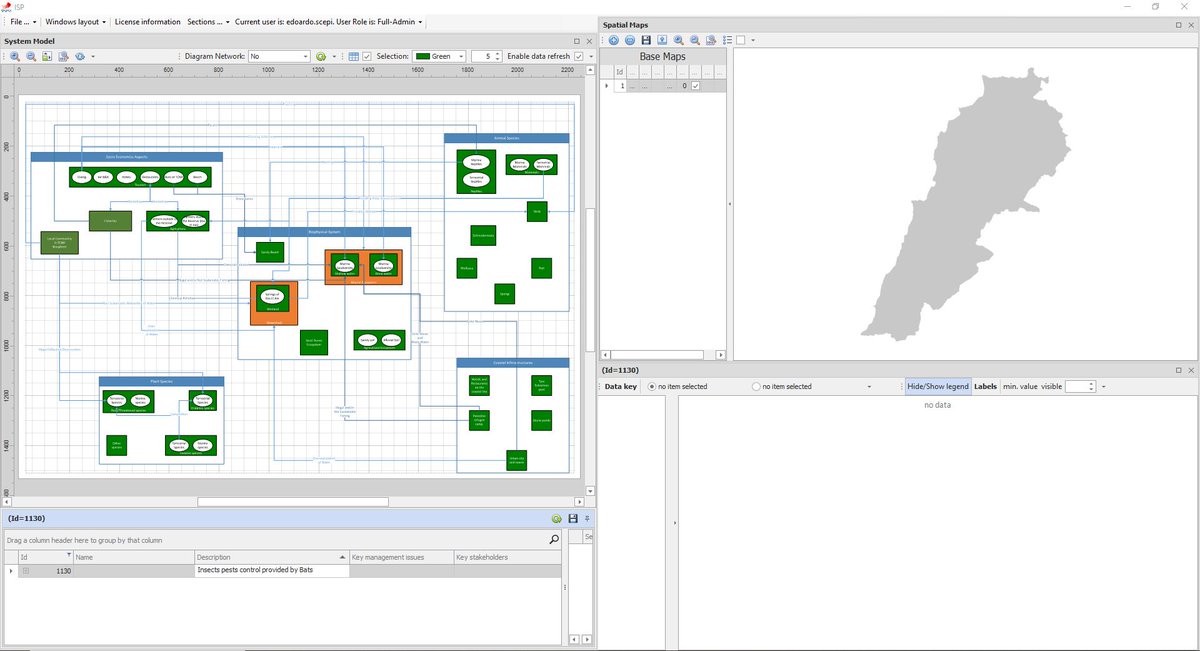Zoom in on the spatial map

678,40
